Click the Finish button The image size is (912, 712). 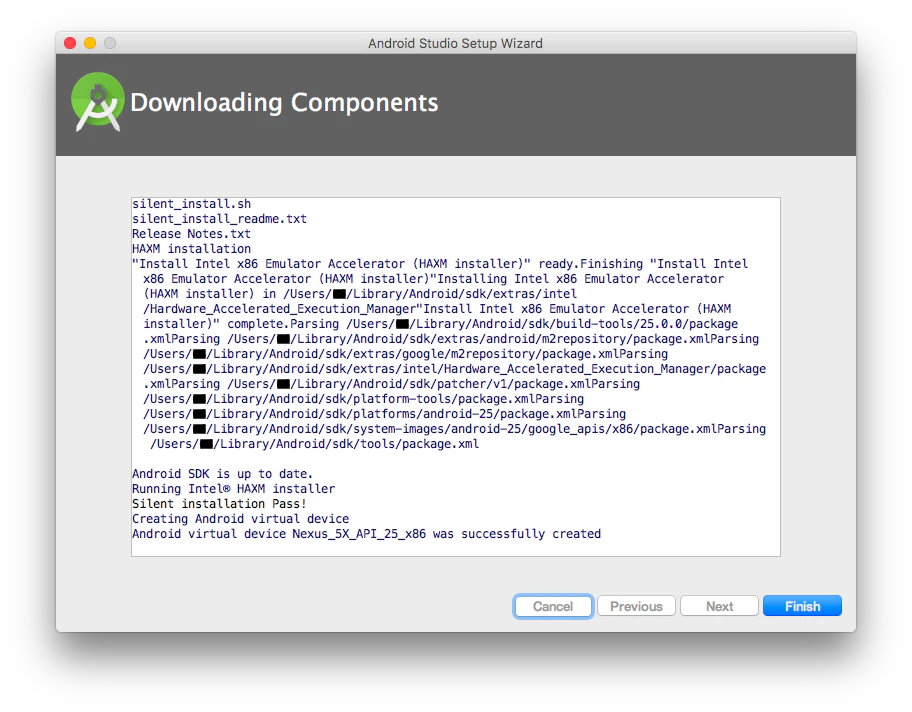(802, 606)
